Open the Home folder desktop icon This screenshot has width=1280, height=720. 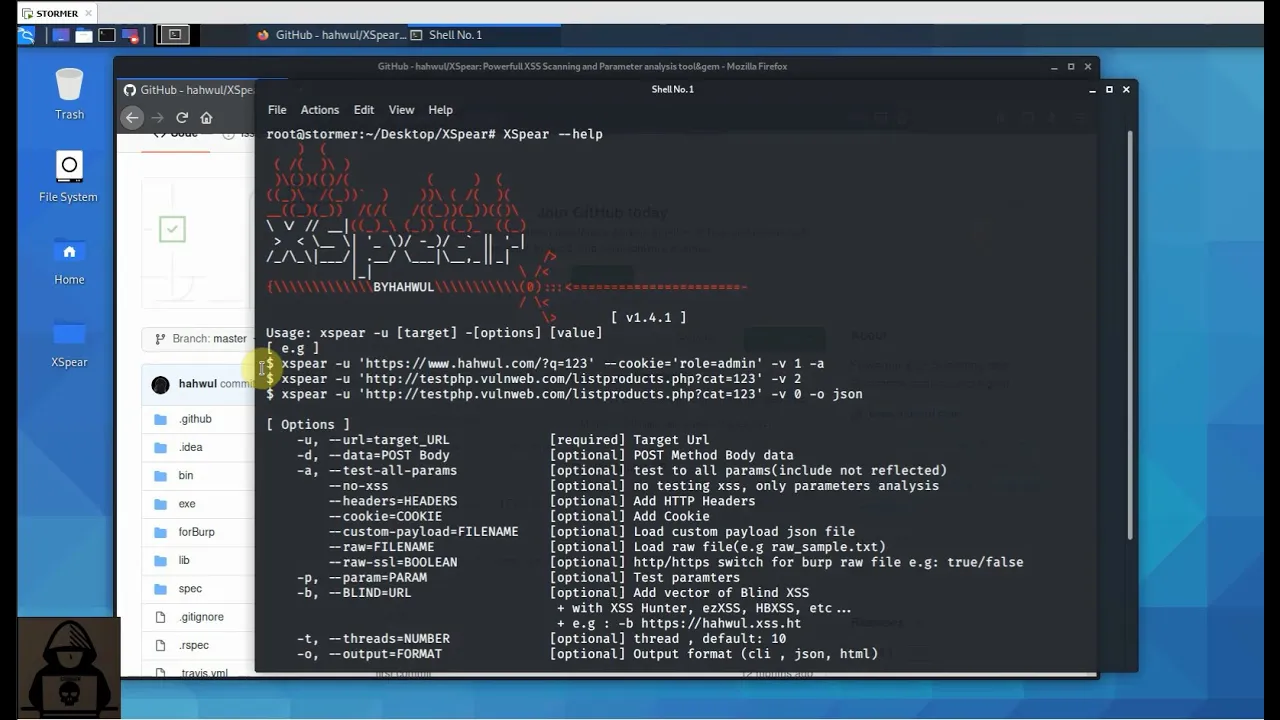[69, 260]
